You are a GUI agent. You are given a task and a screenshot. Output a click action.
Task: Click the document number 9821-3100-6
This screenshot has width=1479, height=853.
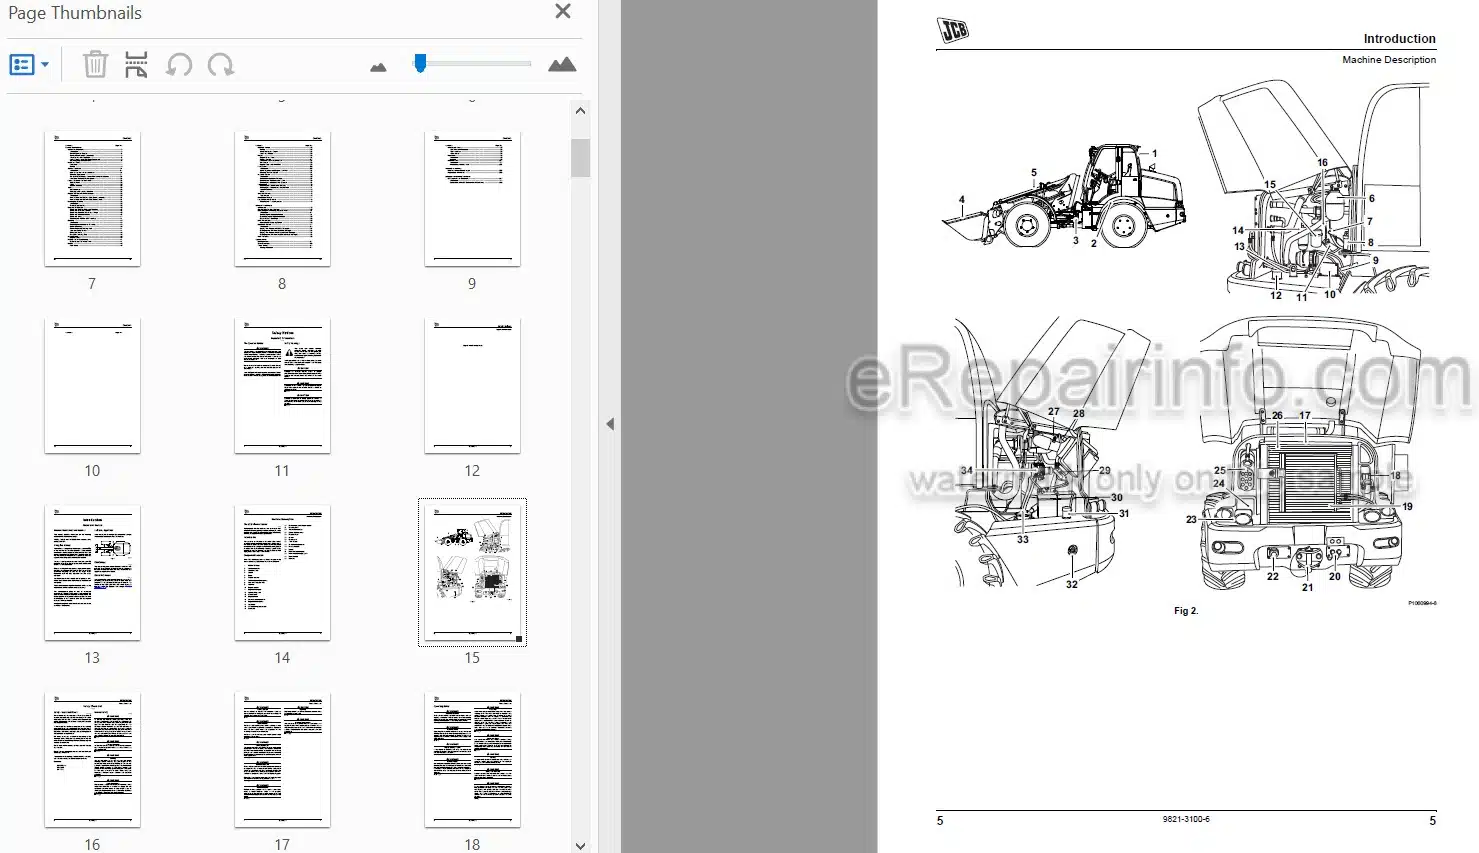(x=1186, y=819)
